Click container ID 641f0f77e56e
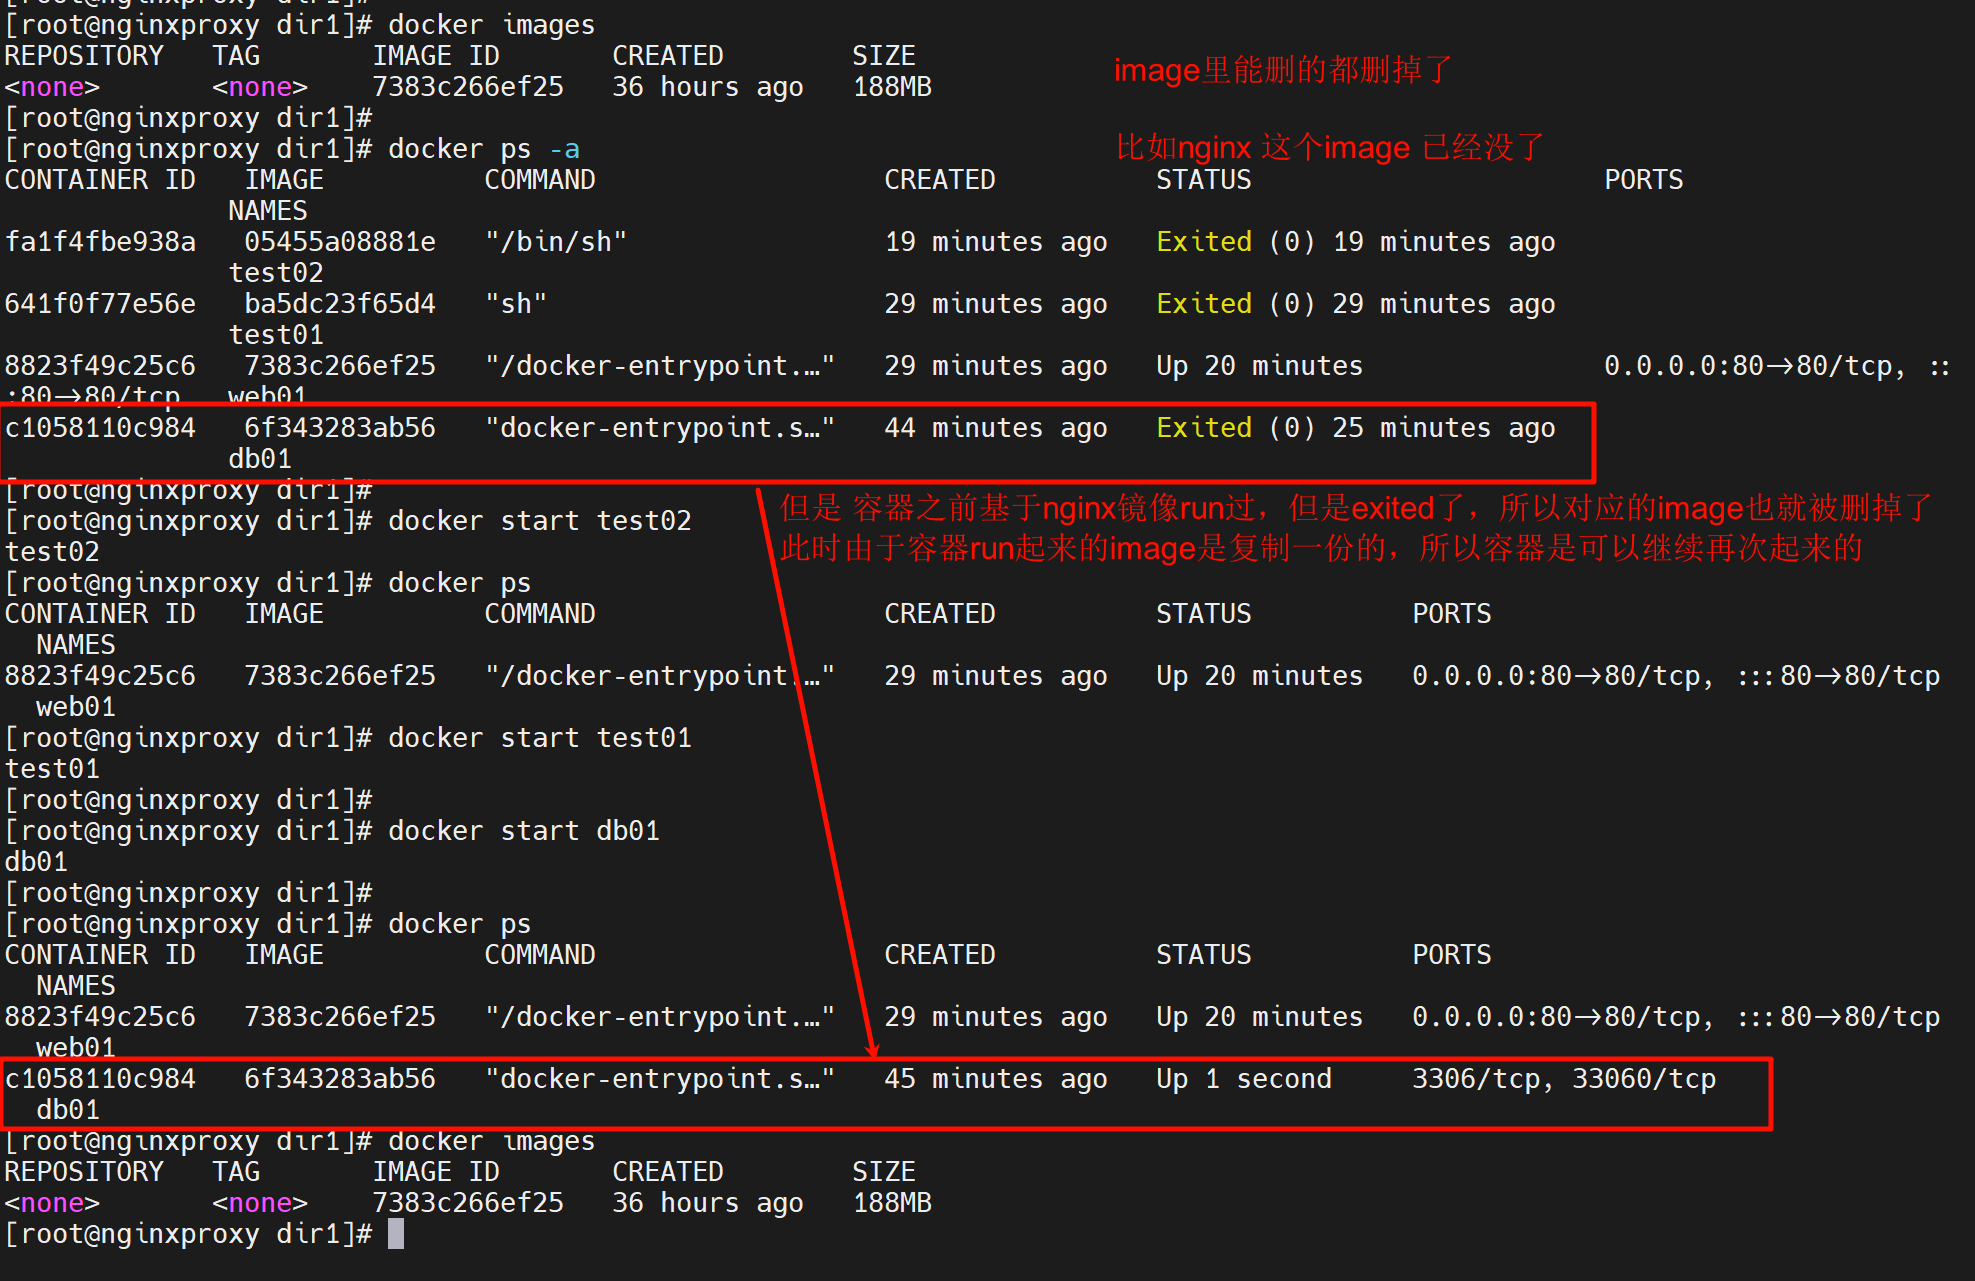Screen dimensions: 1975x1281 [x=100, y=304]
